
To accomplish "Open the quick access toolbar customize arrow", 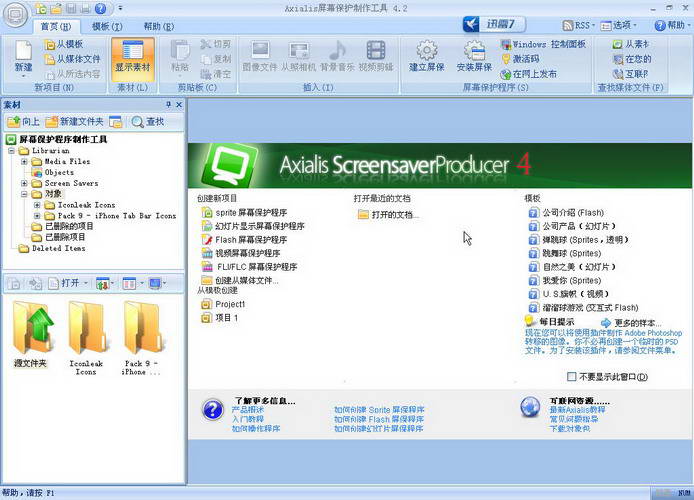I will [120, 8].
